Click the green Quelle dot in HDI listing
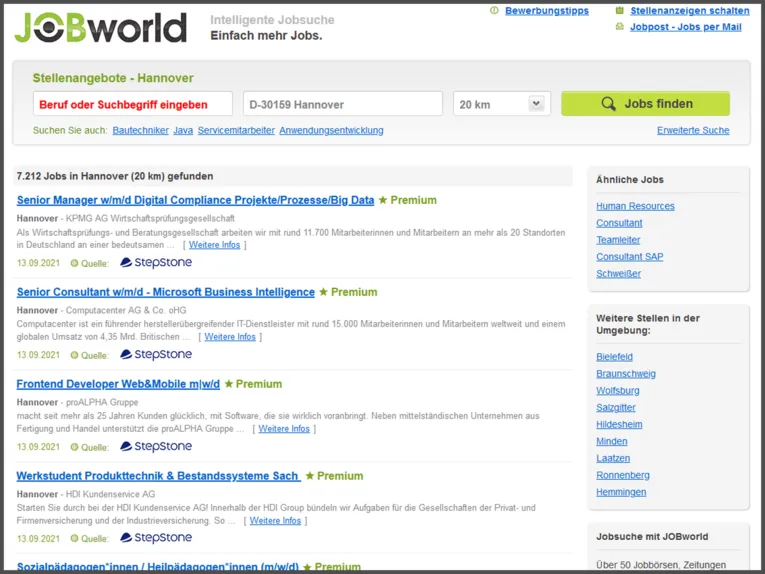 (74, 538)
